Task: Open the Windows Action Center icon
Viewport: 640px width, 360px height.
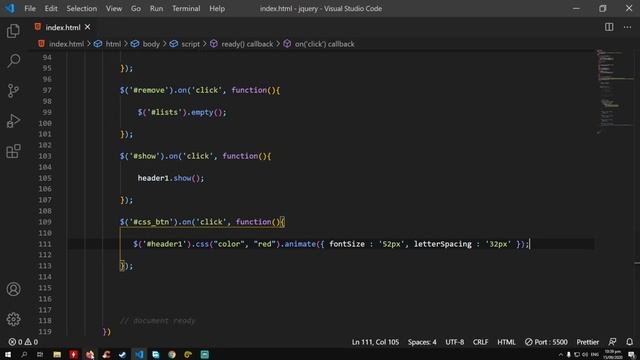Action: [631, 354]
